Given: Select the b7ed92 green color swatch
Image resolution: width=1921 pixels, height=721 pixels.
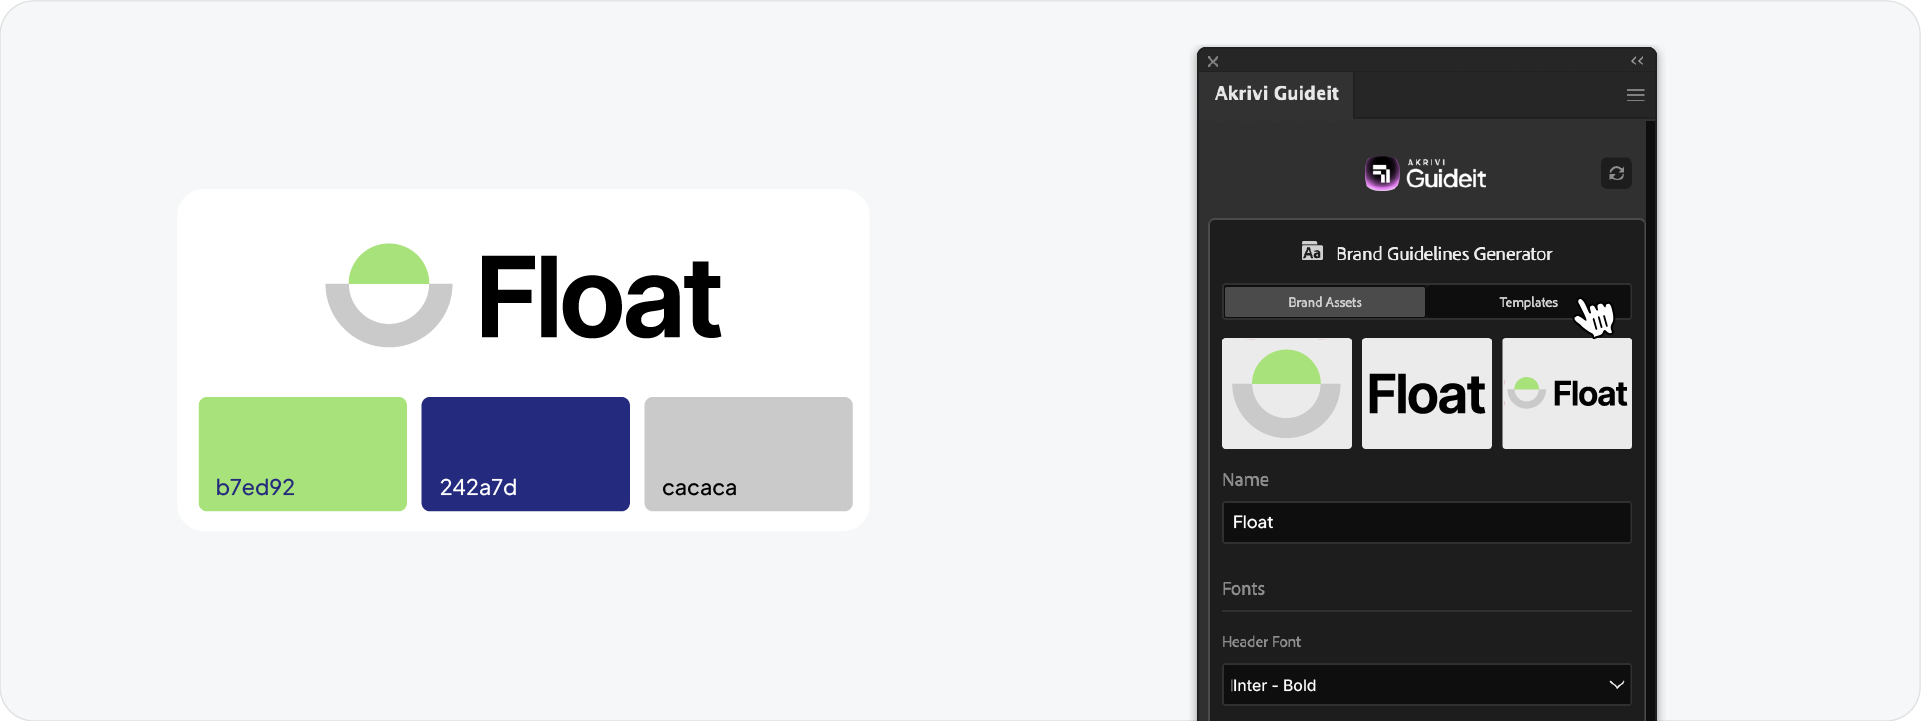Looking at the screenshot, I should [302, 453].
